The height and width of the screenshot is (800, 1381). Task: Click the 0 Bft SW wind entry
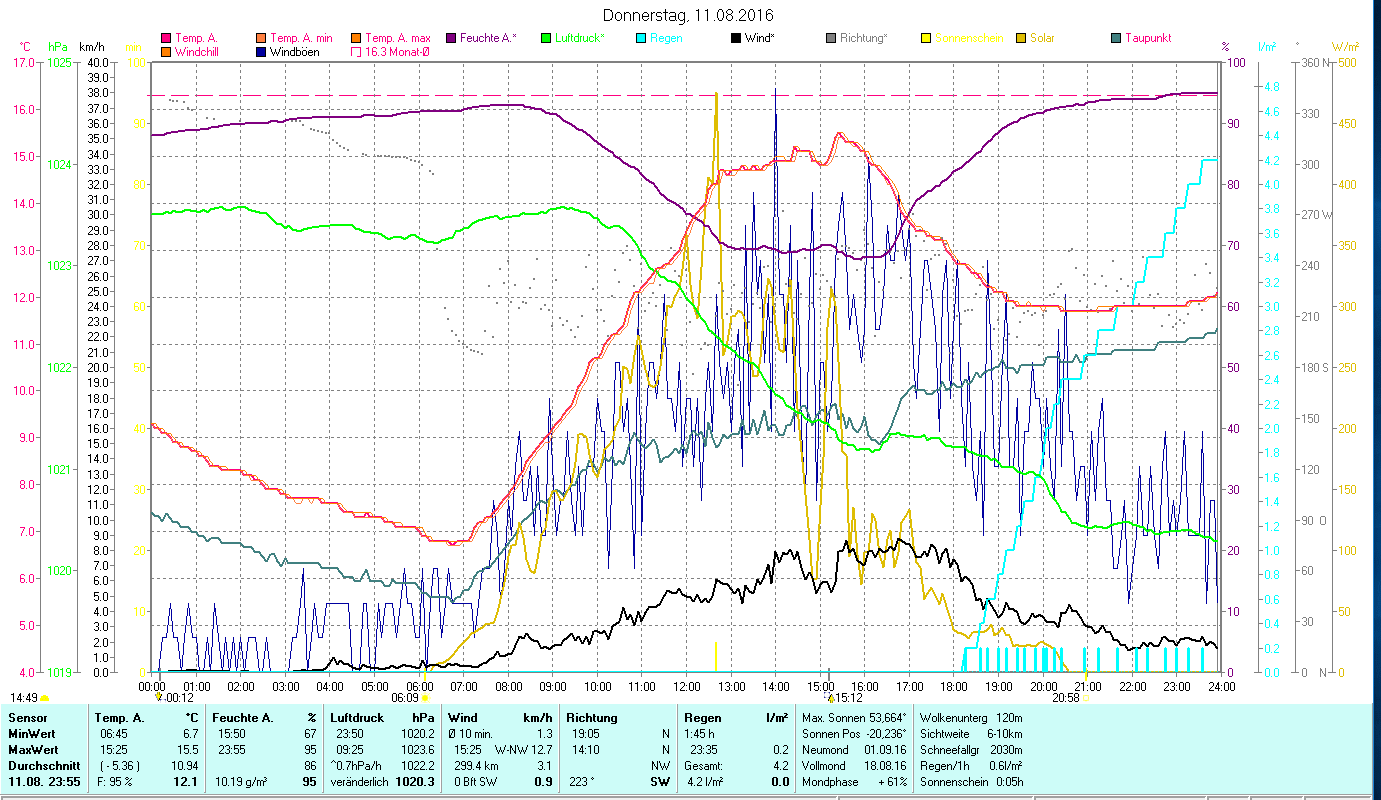pos(477,781)
